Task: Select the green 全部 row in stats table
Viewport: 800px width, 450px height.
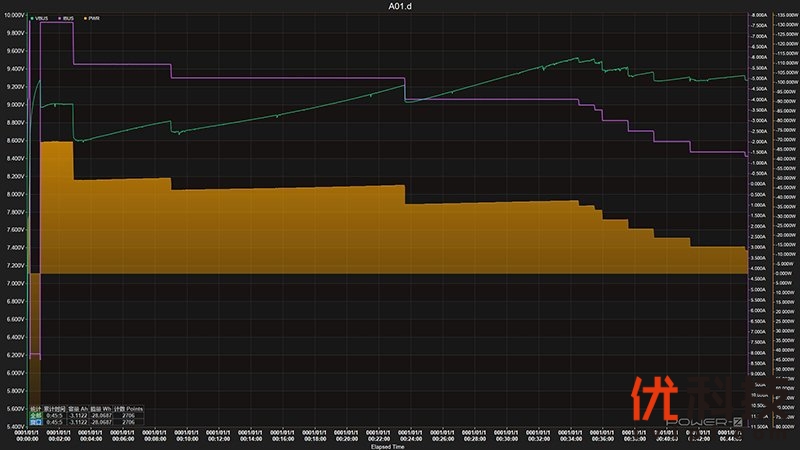Action: [35, 415]
